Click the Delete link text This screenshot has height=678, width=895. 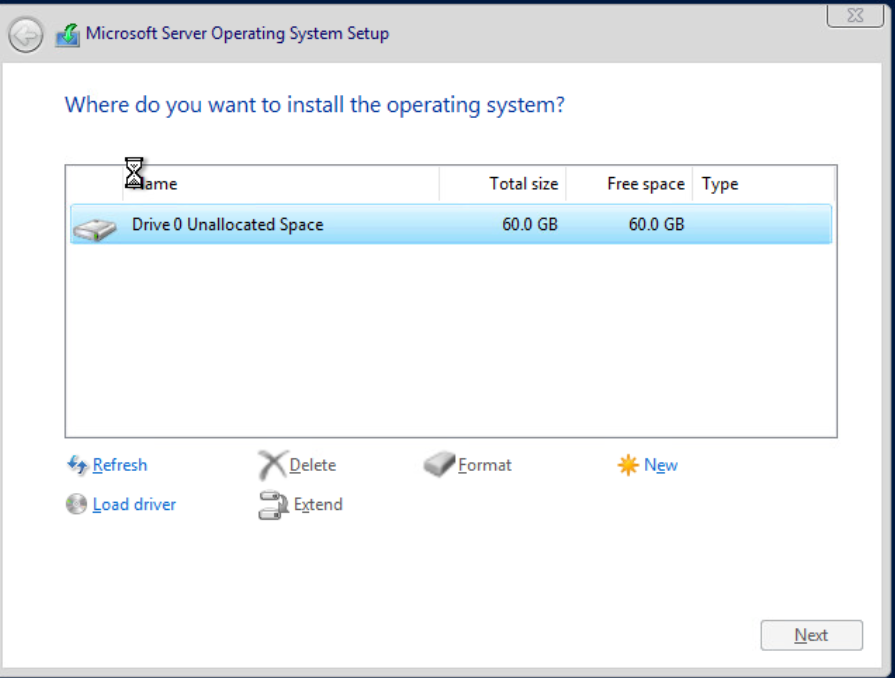(312, 465)
